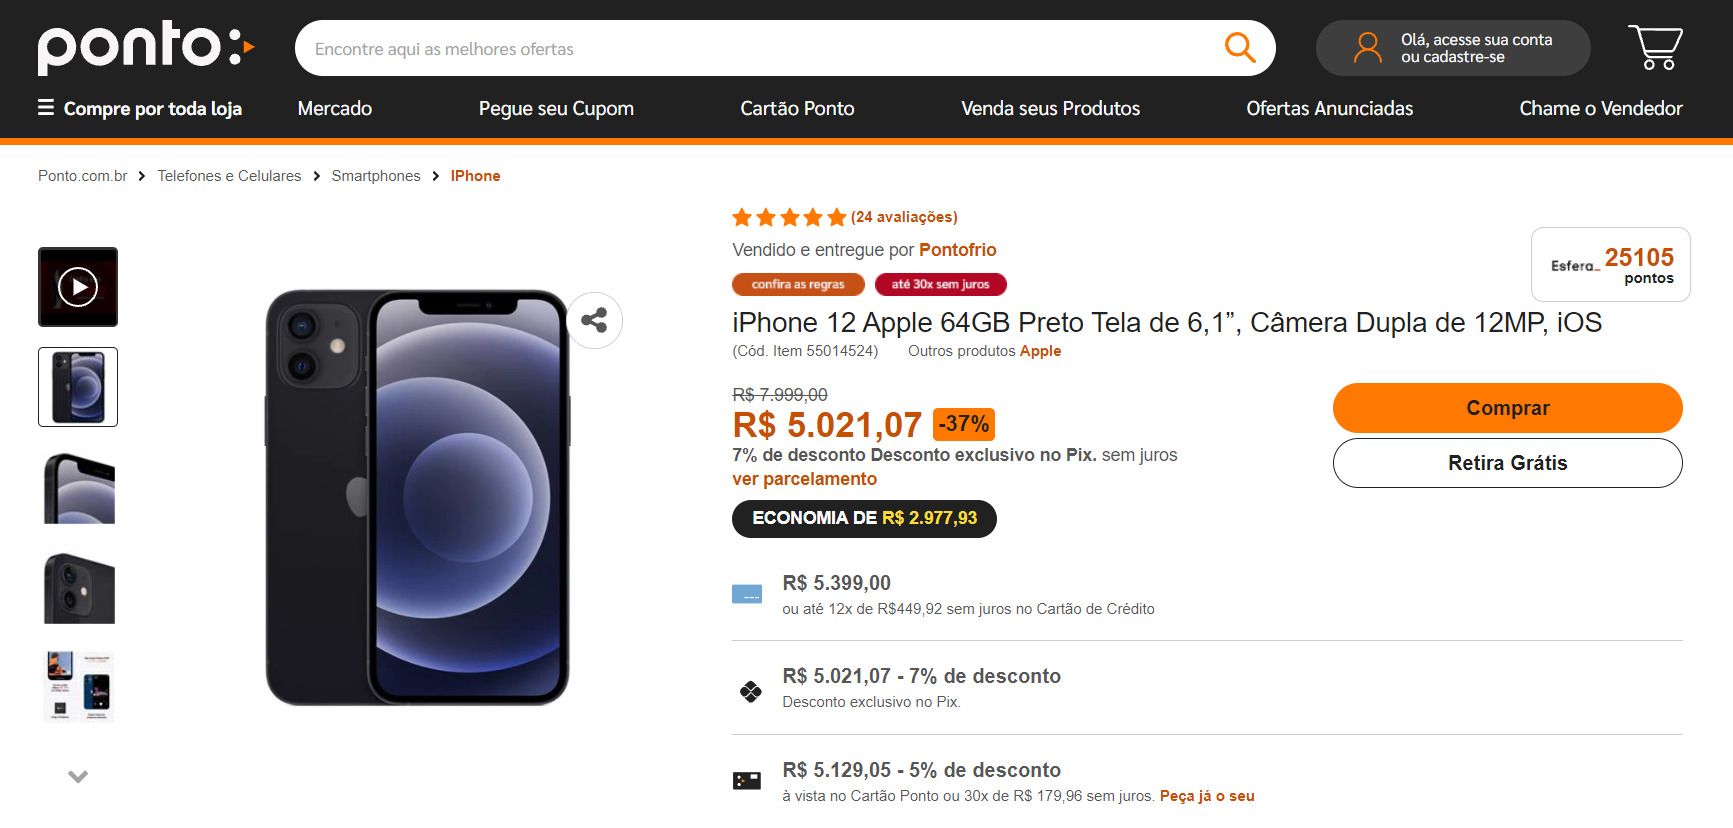The width and height of the screenshot is (1733, 828).
Task: Click the Cartão Ponto card icon
Action: pos(747,781)
